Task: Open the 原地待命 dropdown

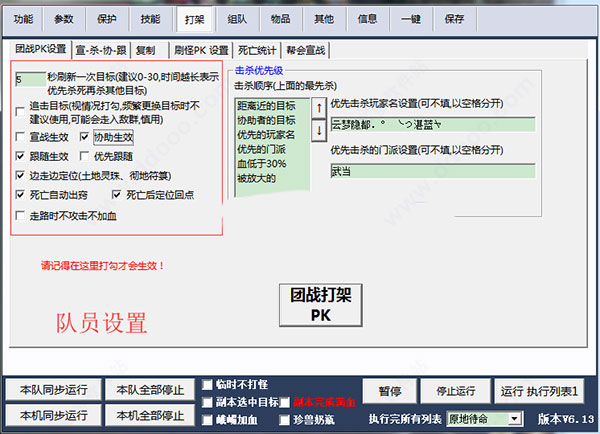Action: pyautogui.click(x=484, y=419)
